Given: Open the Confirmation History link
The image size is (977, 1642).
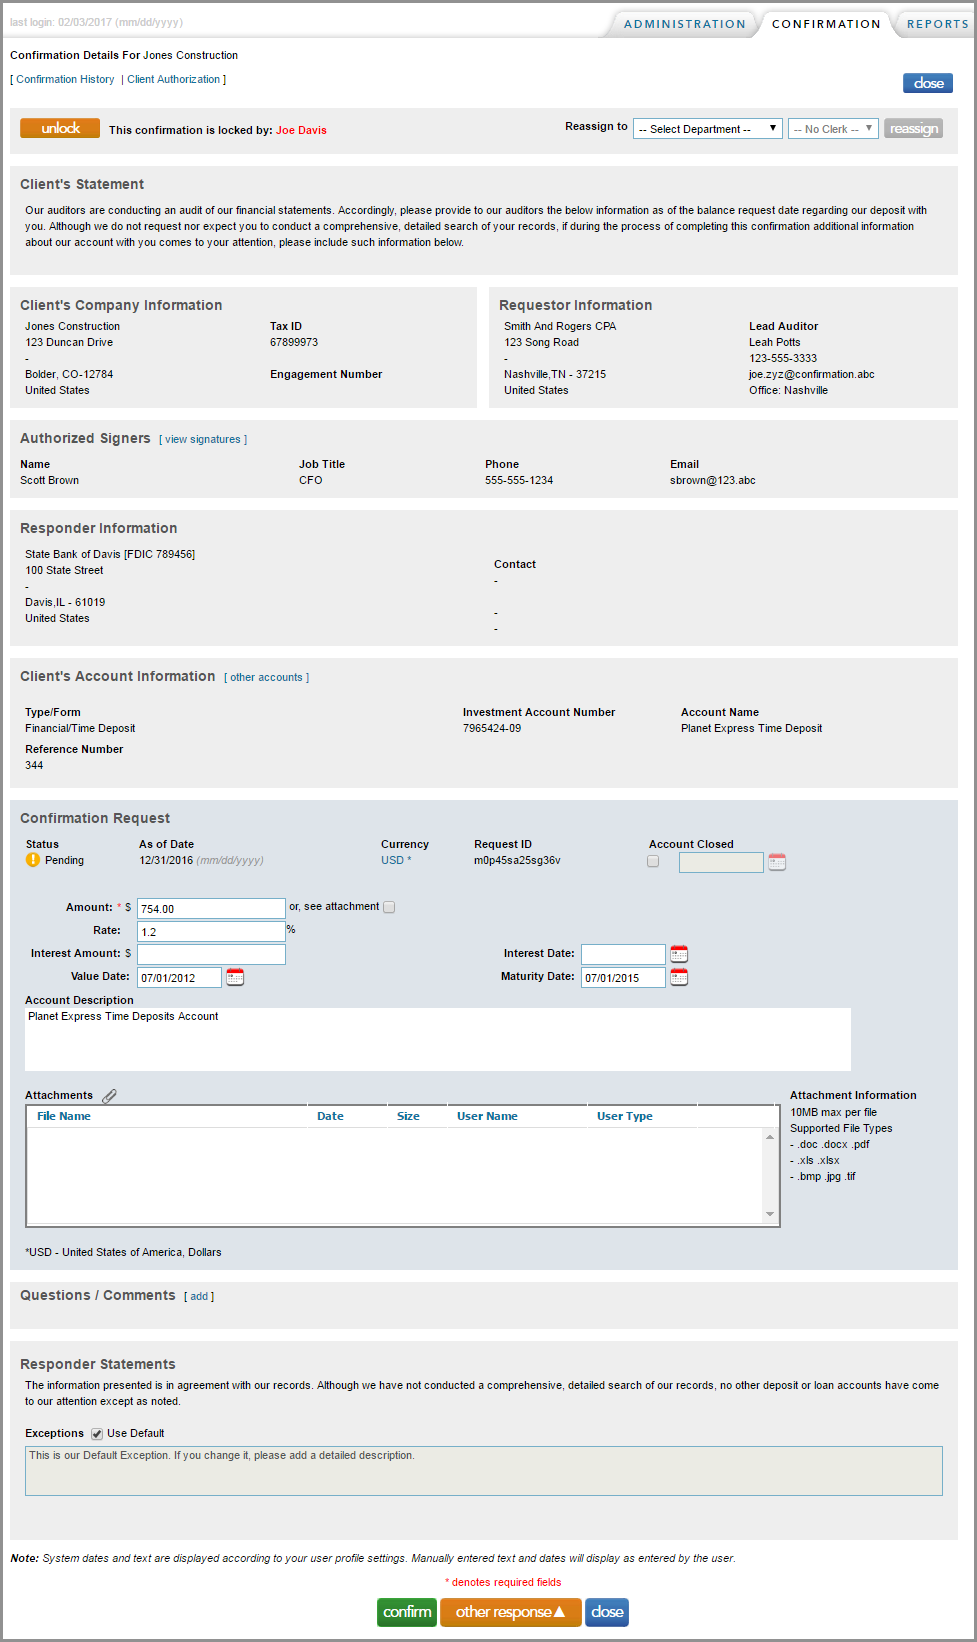Looking at the screenshot, I should 65,79.
